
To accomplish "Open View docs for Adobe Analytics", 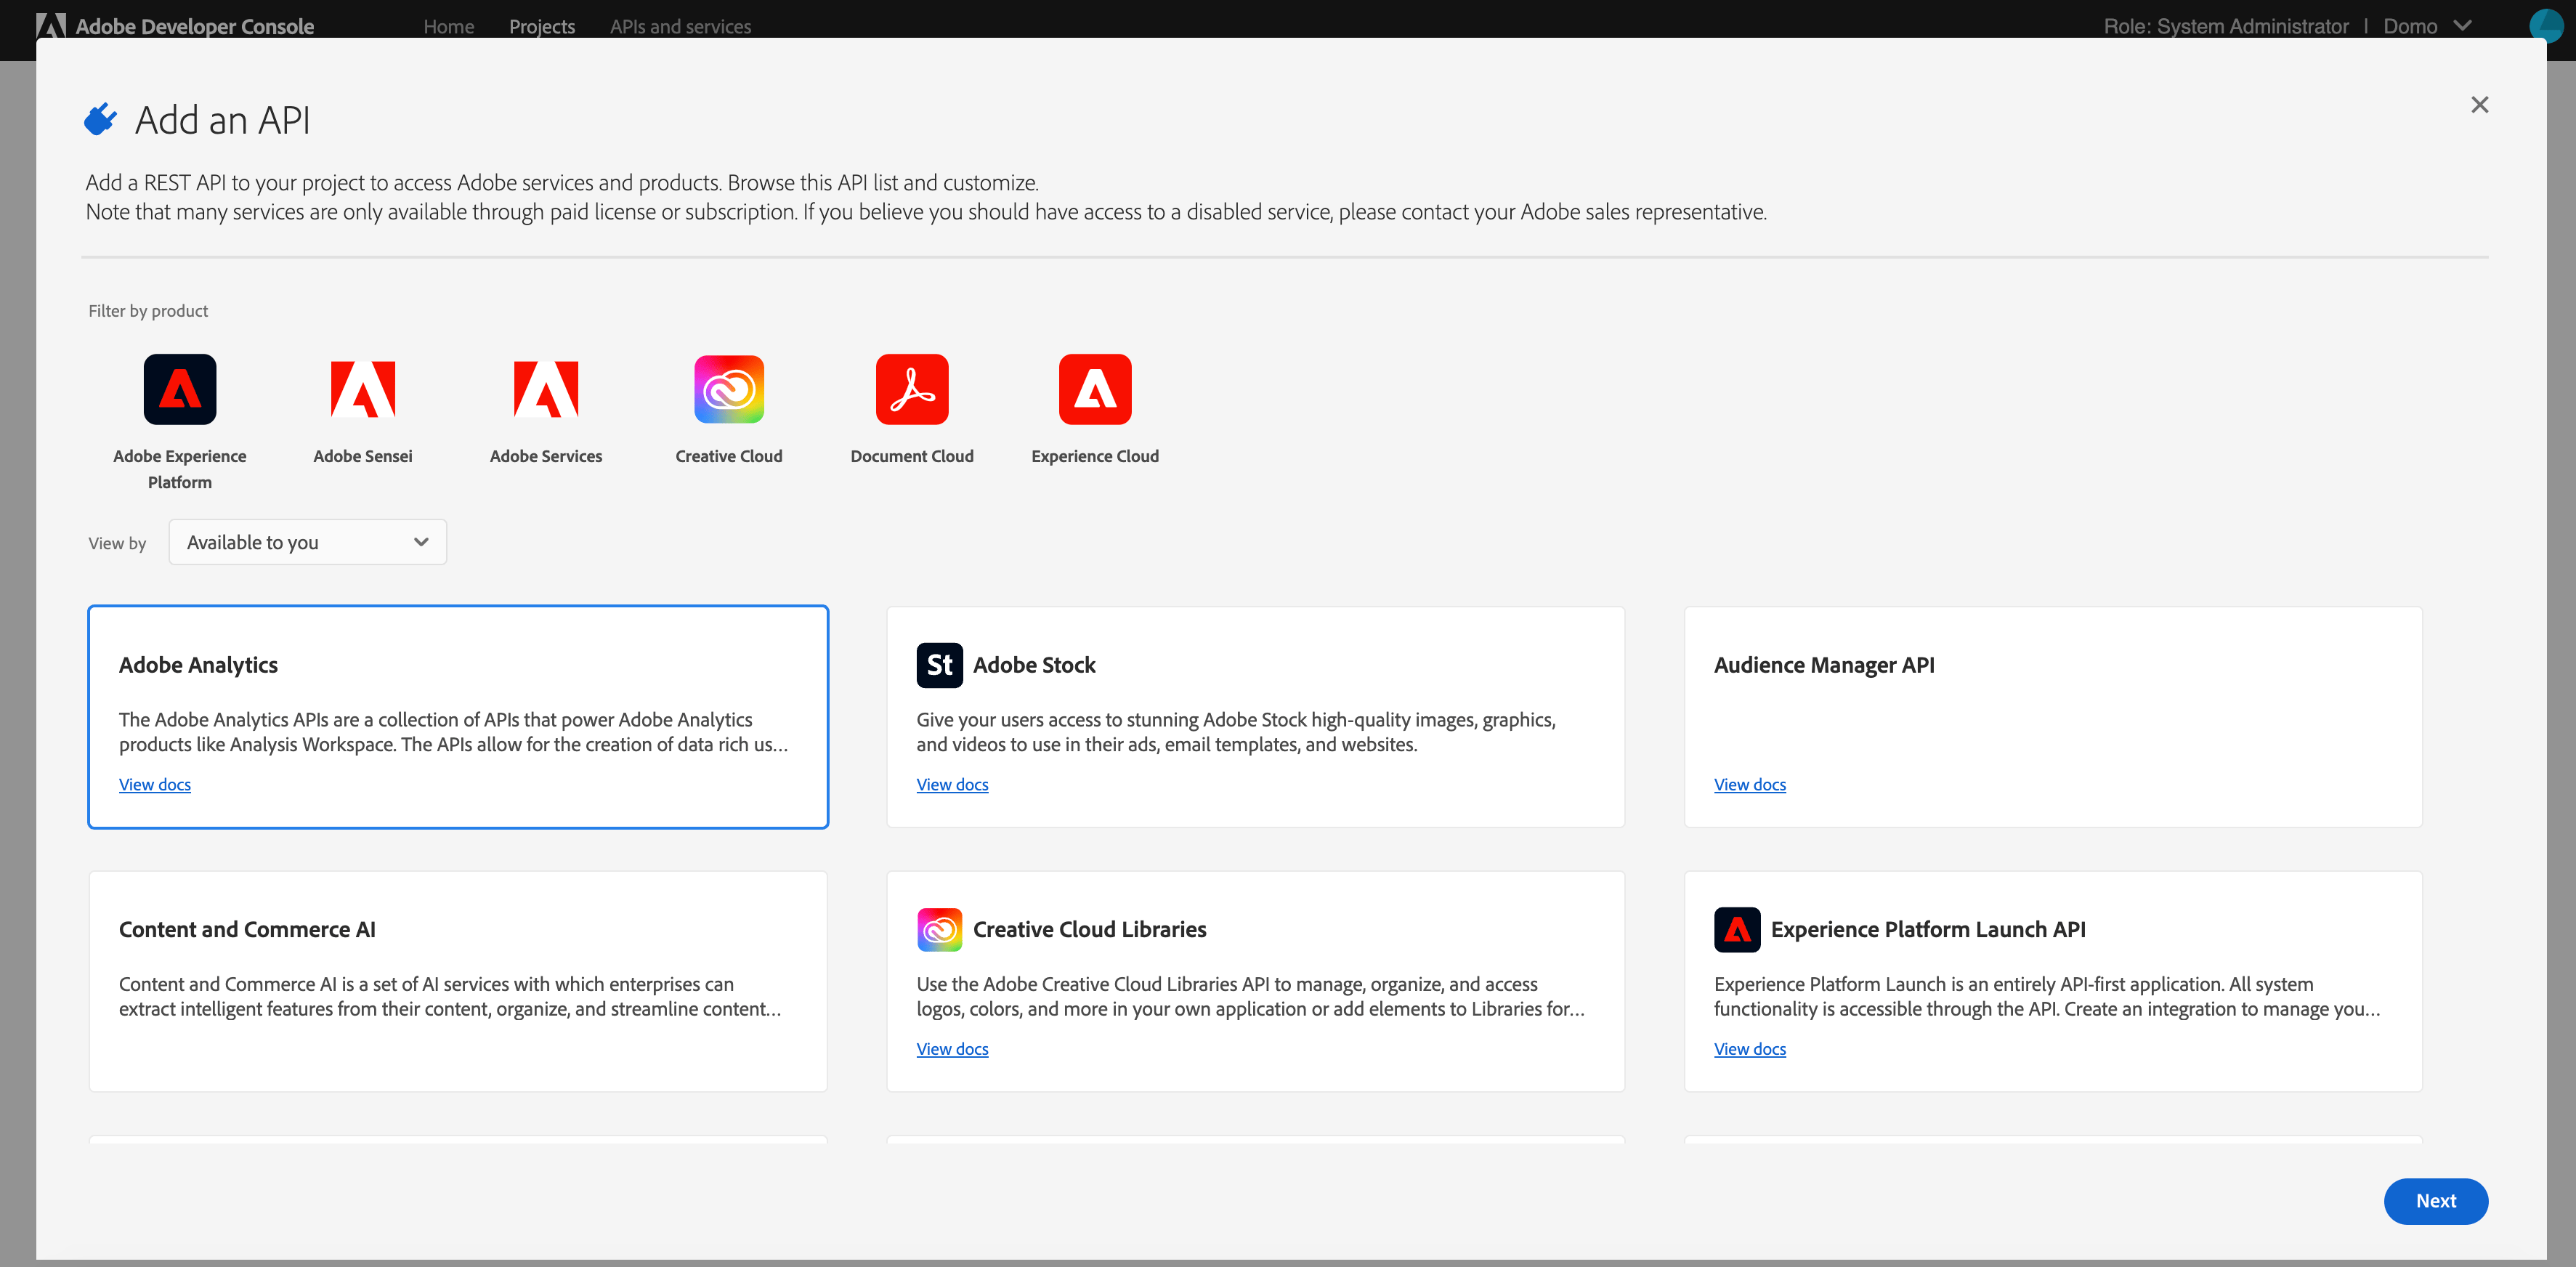I will click(x=155, y=785).
